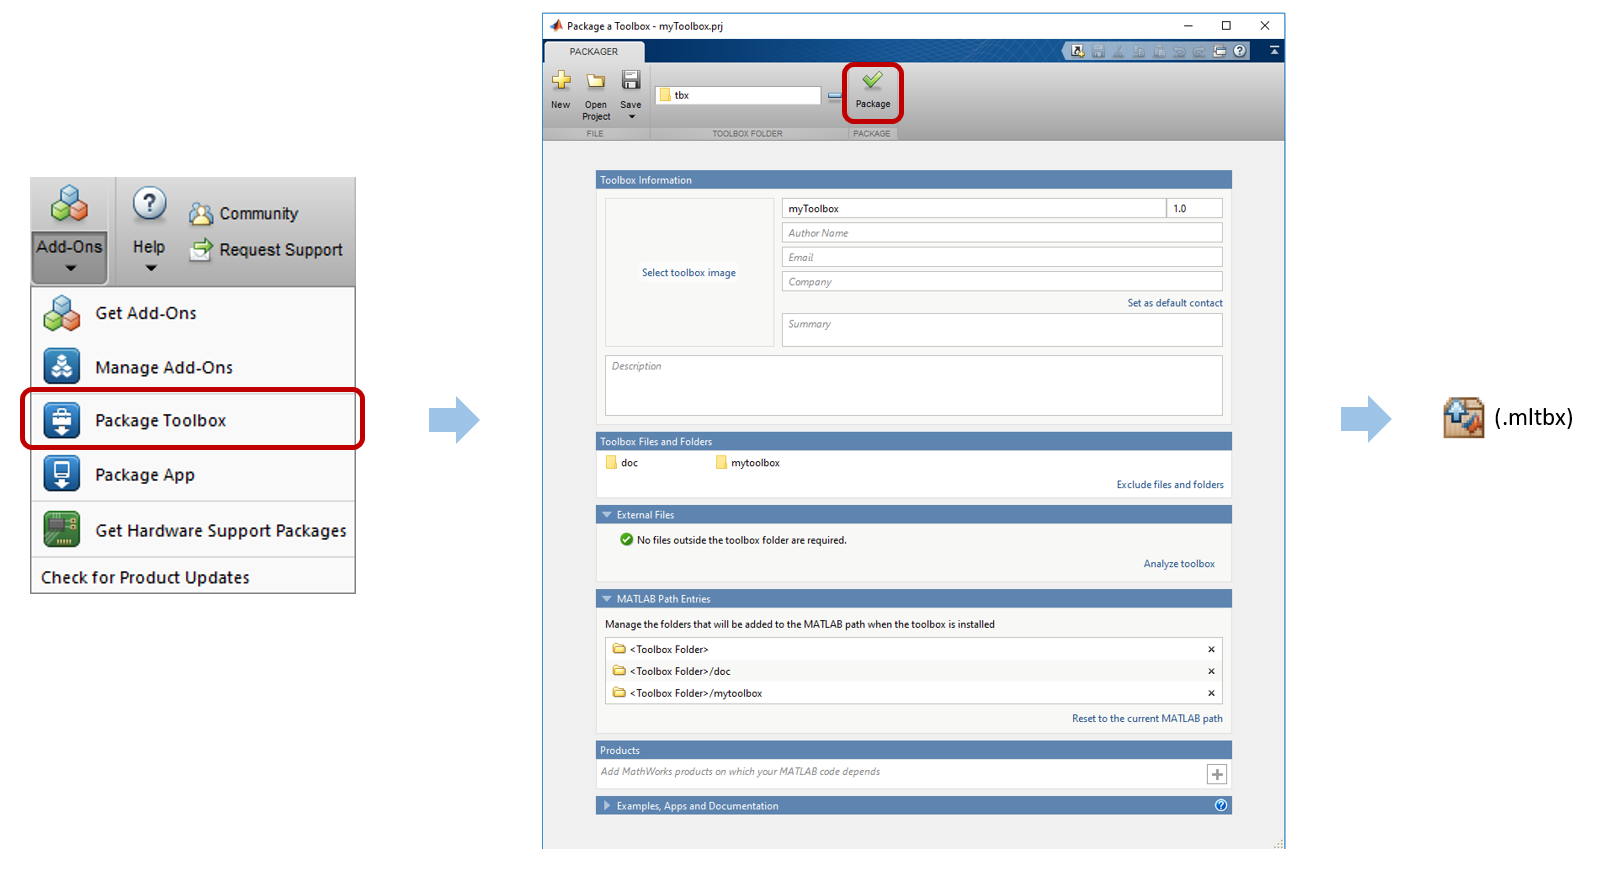Collapse the External Files section
The width and height of the screenshot is (1604, 870).
[607, 515]
